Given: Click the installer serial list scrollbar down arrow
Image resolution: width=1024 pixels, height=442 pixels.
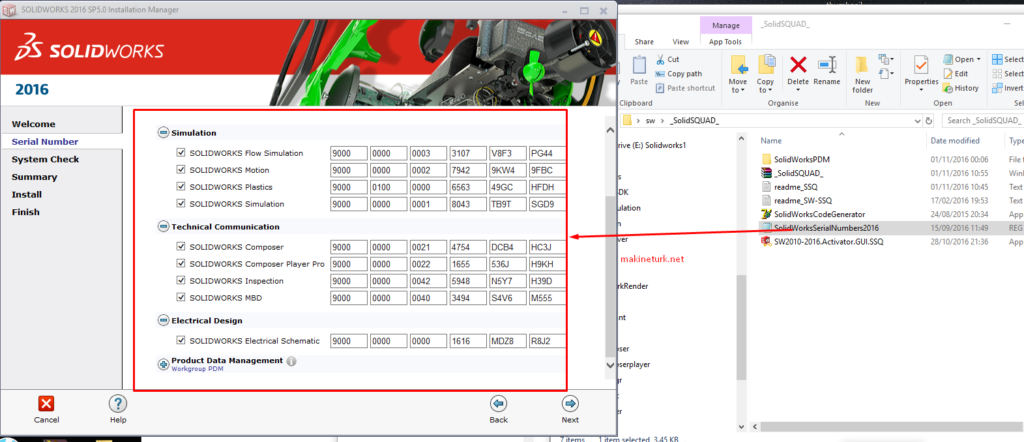Looking at the screenshot, I should [611, 364].
